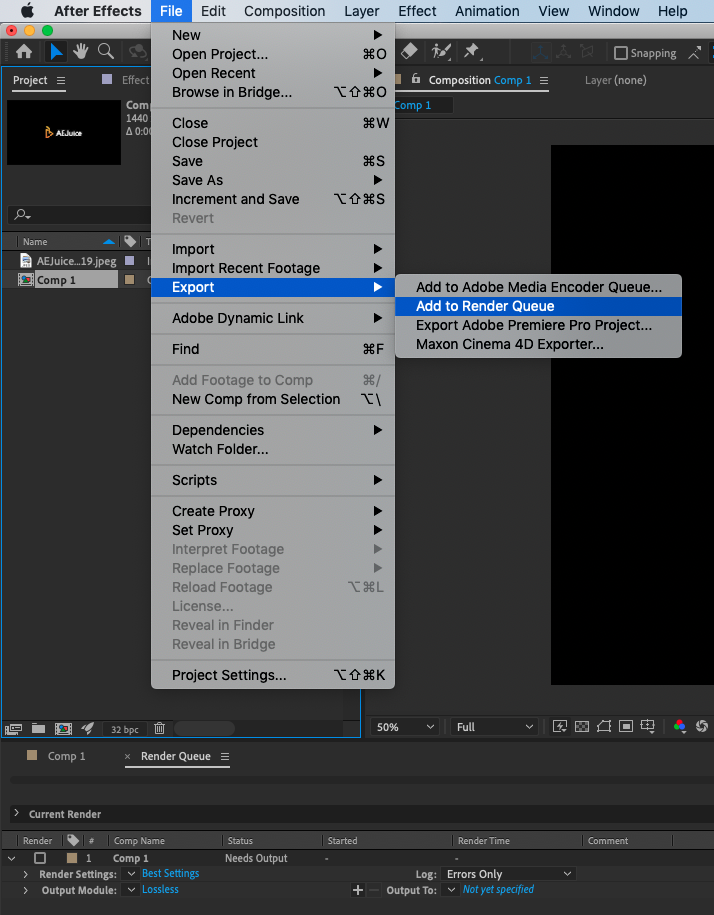Open the 50% magnification dropdown

tap(405, 727)
